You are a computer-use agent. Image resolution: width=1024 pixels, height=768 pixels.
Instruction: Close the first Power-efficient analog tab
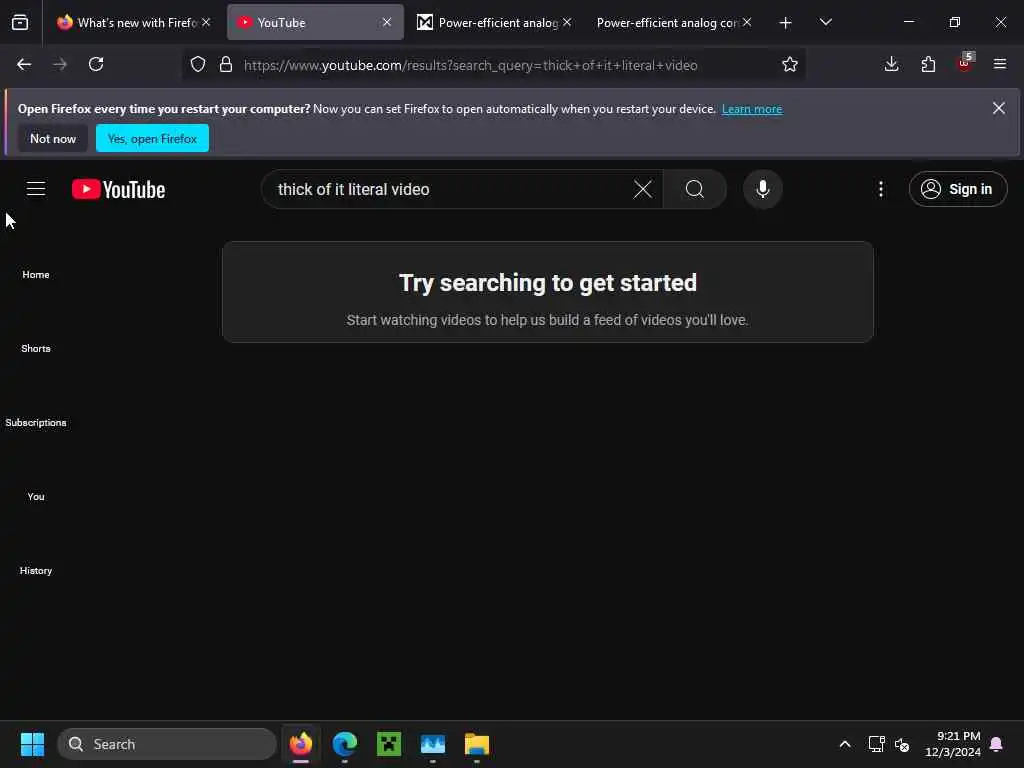pos(567,22)
